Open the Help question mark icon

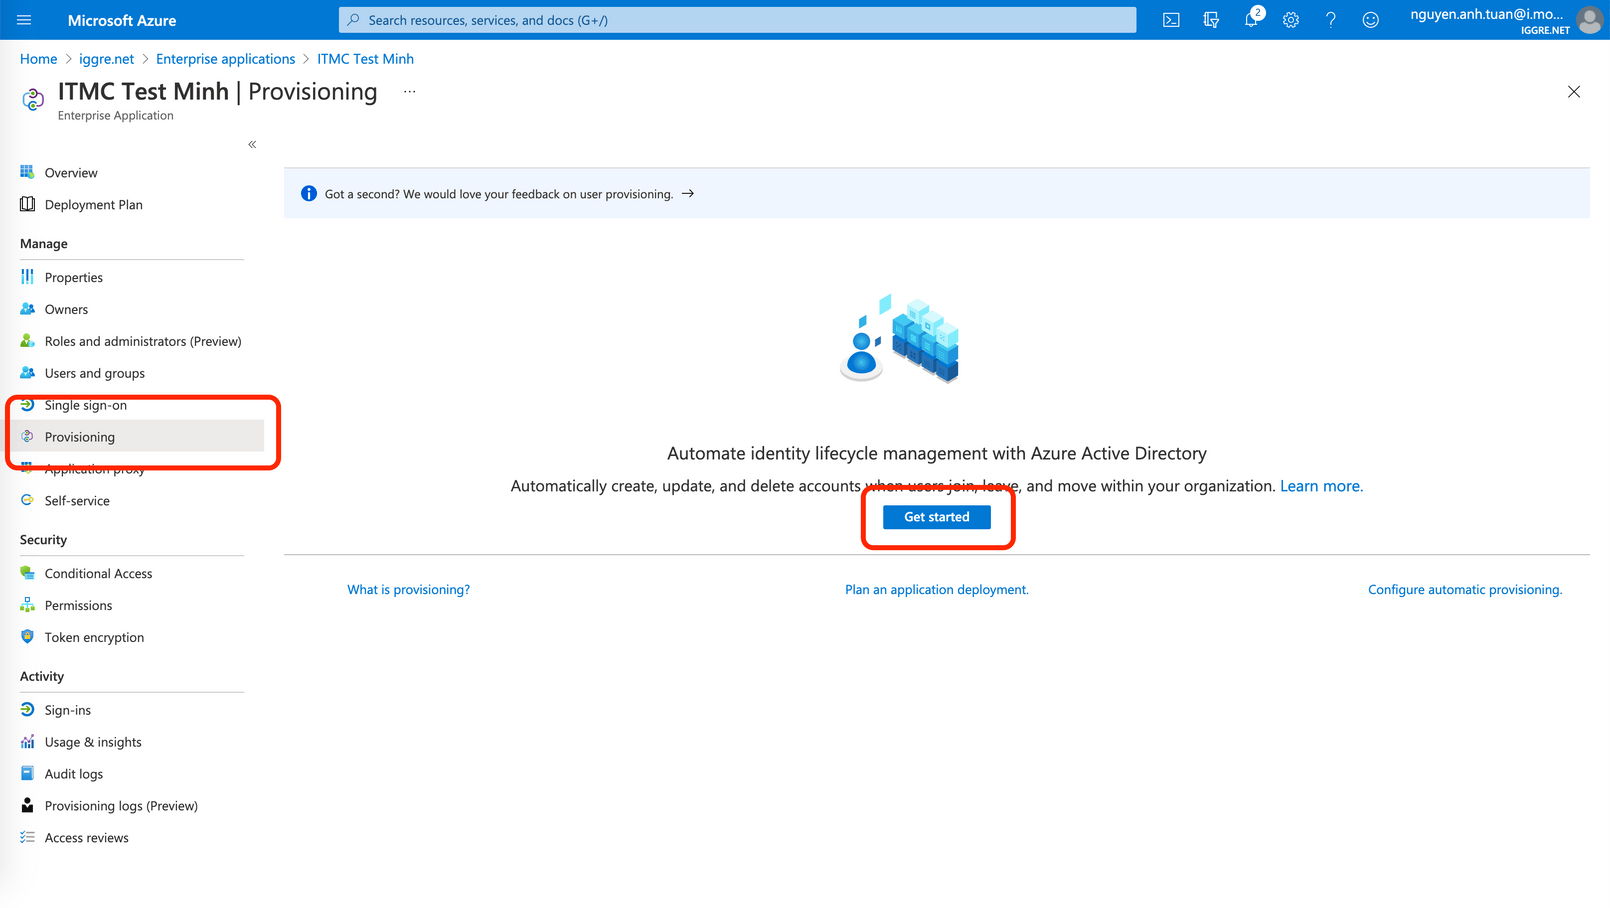tap(1331, 20)
